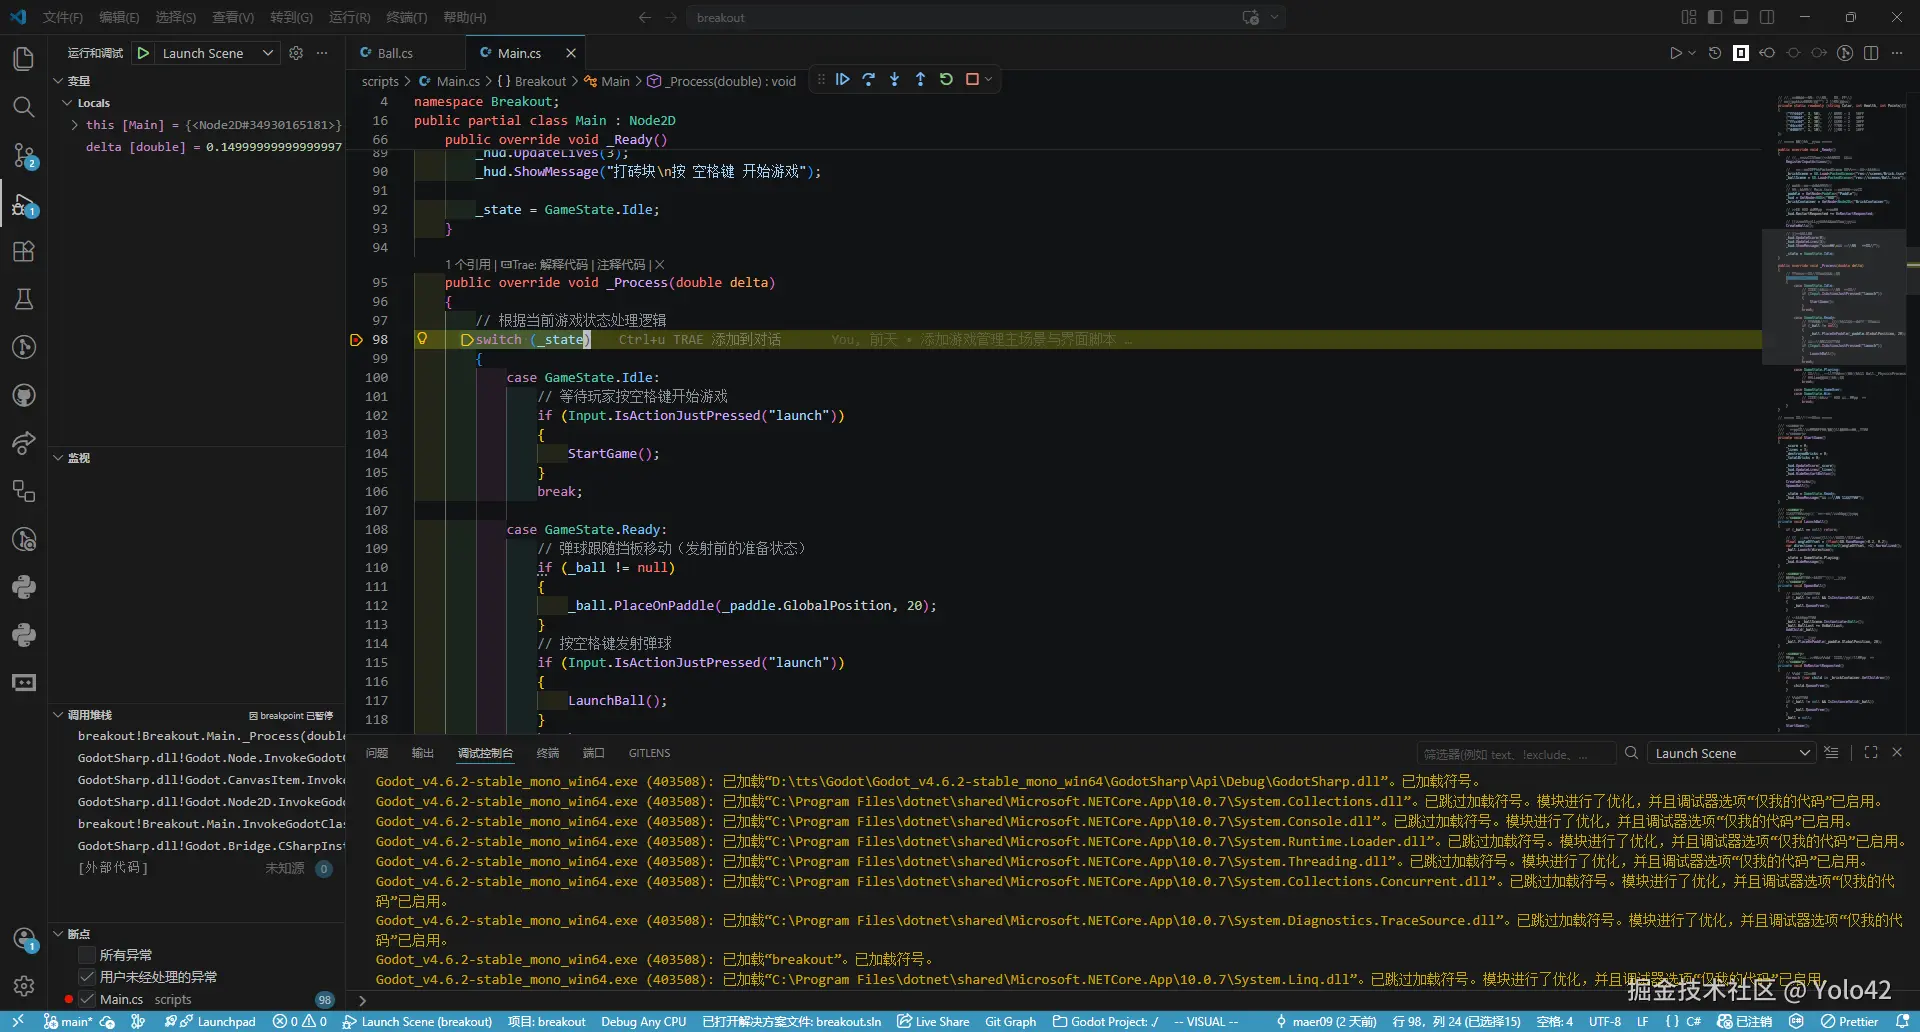Click Live Share in the status bar
The image size is (1920, 1032).
pos(933,1021)
